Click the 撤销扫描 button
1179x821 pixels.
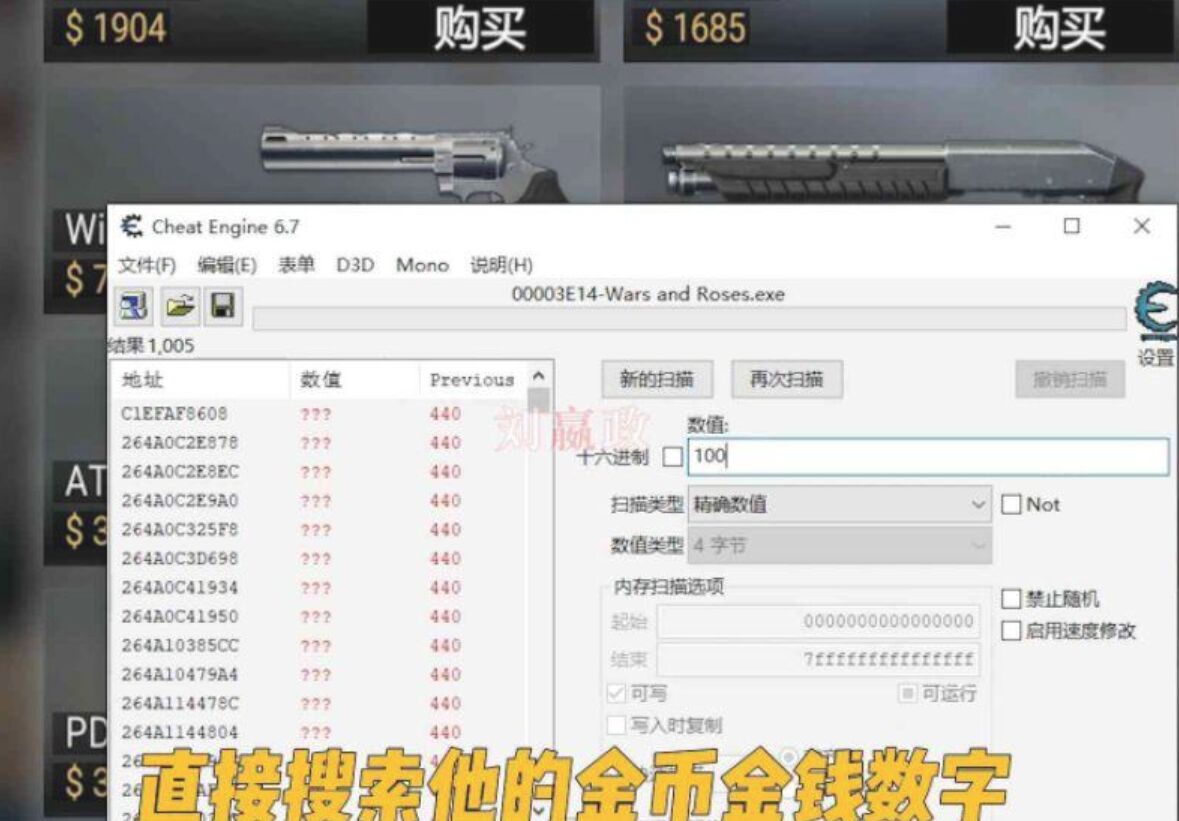(x=1070, y=379)
